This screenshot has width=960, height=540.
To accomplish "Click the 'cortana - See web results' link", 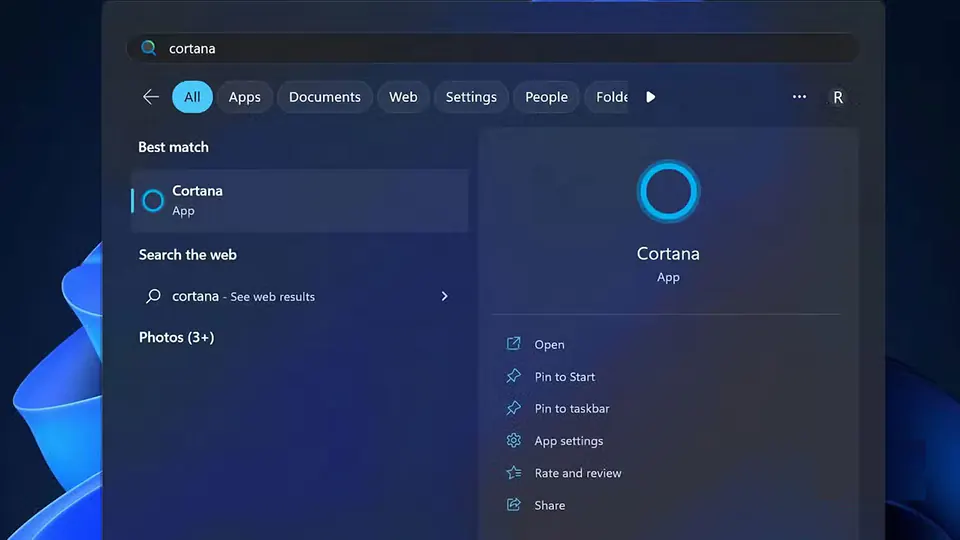I will tap(243, 296).
